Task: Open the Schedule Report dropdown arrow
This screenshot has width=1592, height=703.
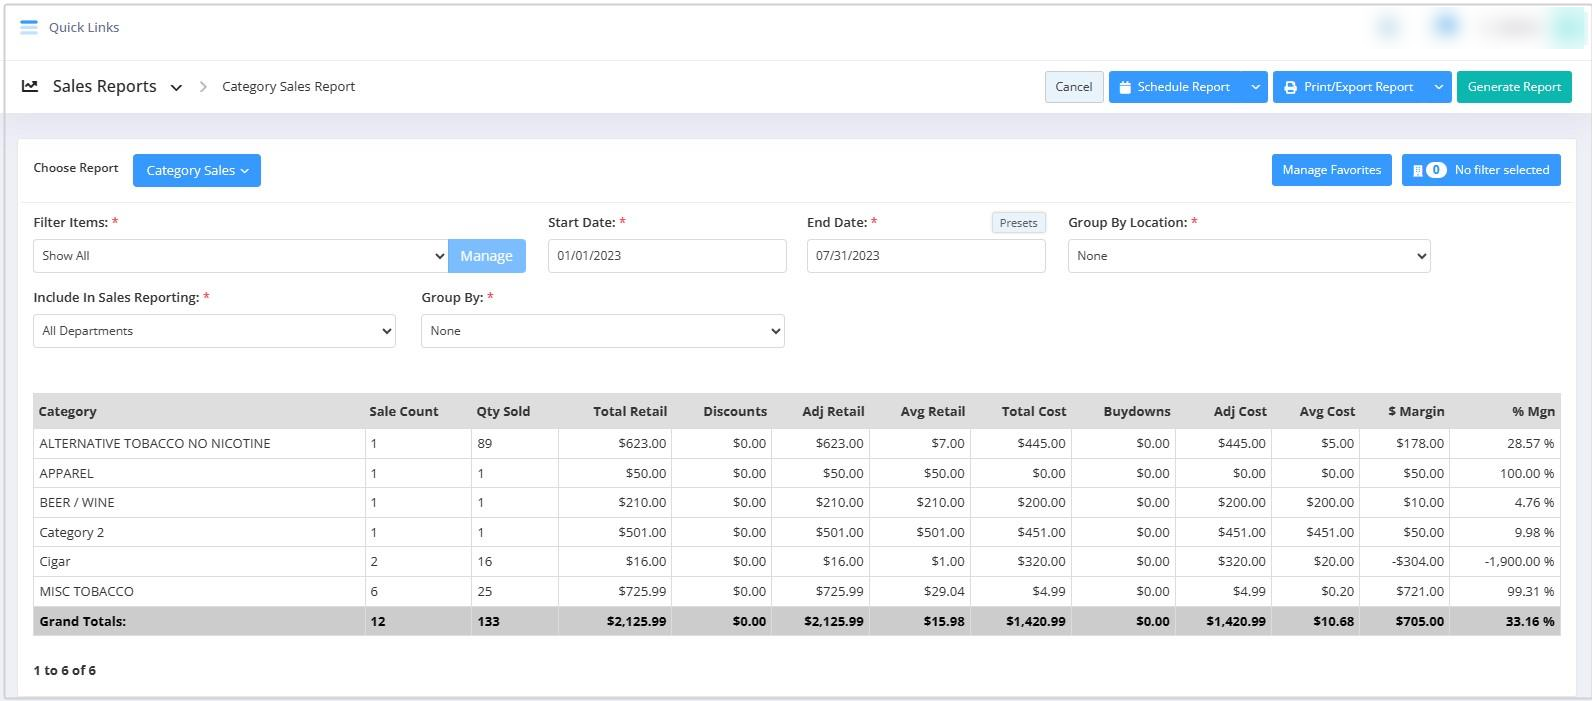Action: click(x=1255, y=87)
